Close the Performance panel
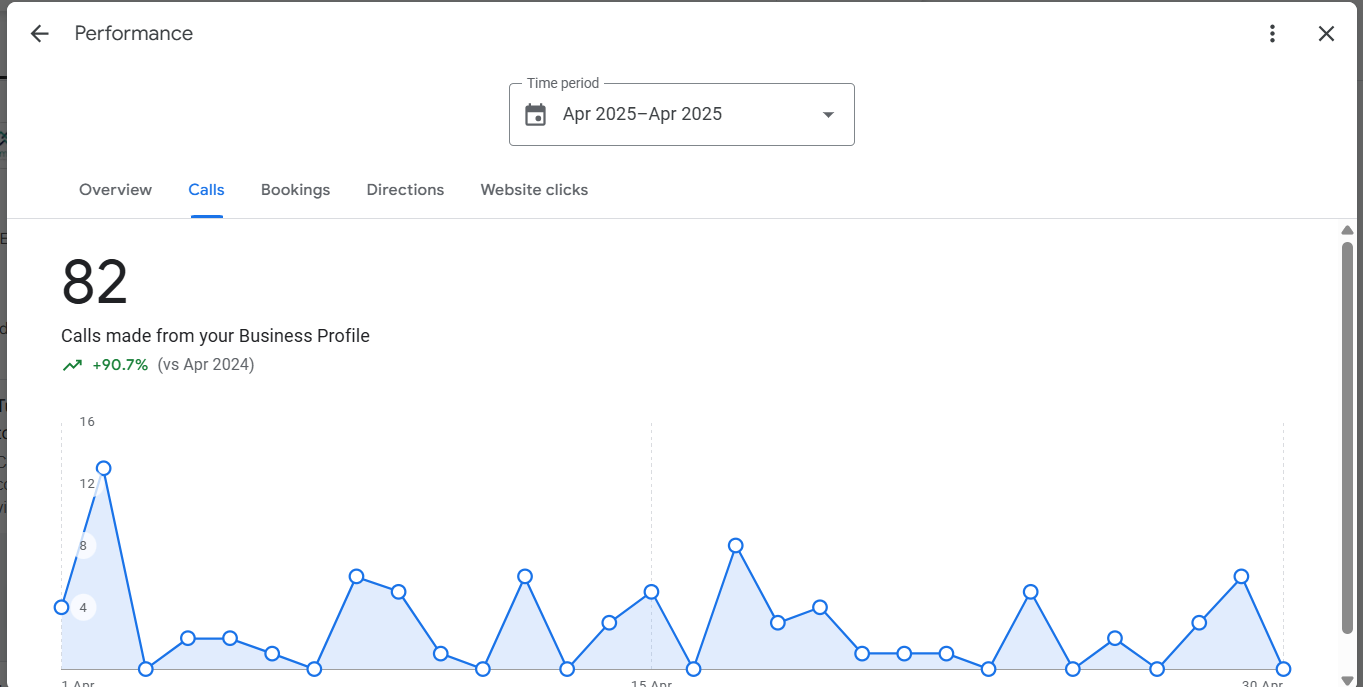The height and width of the screenshot is (687, 1363). 1326,33
